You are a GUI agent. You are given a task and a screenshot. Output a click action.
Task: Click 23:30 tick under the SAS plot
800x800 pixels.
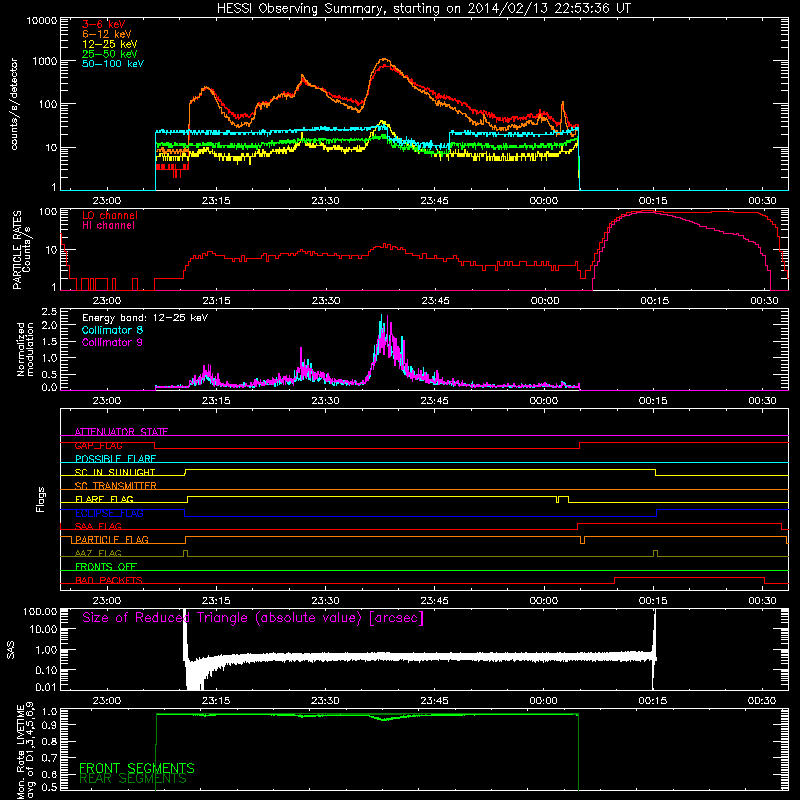coord(325,701)
